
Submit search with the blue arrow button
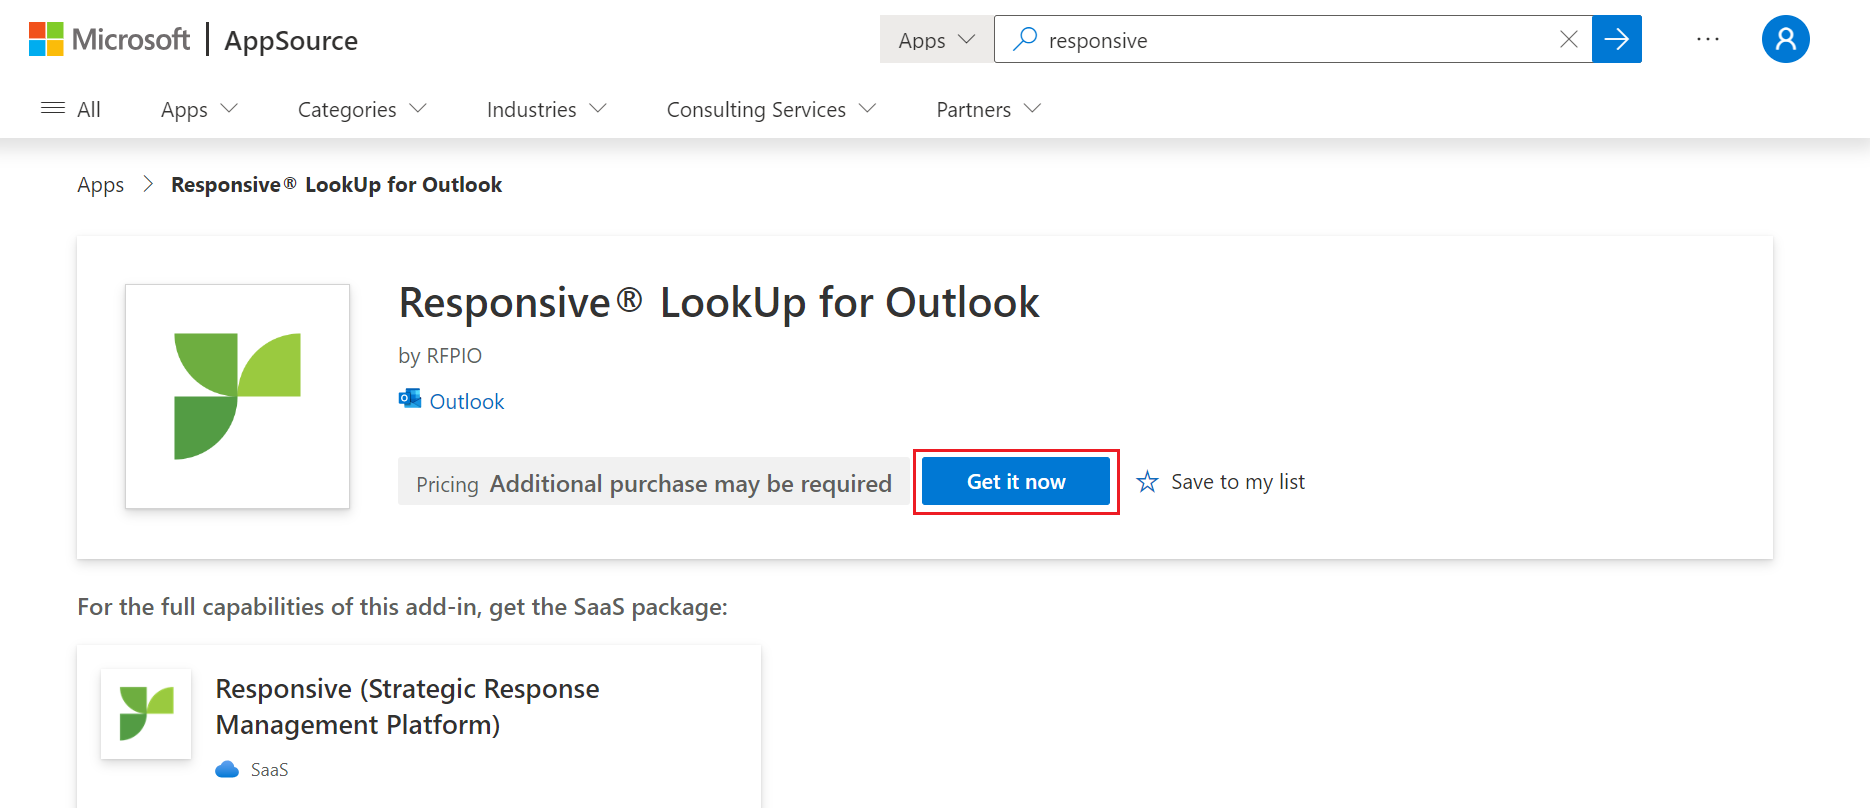coord(1617,39)
